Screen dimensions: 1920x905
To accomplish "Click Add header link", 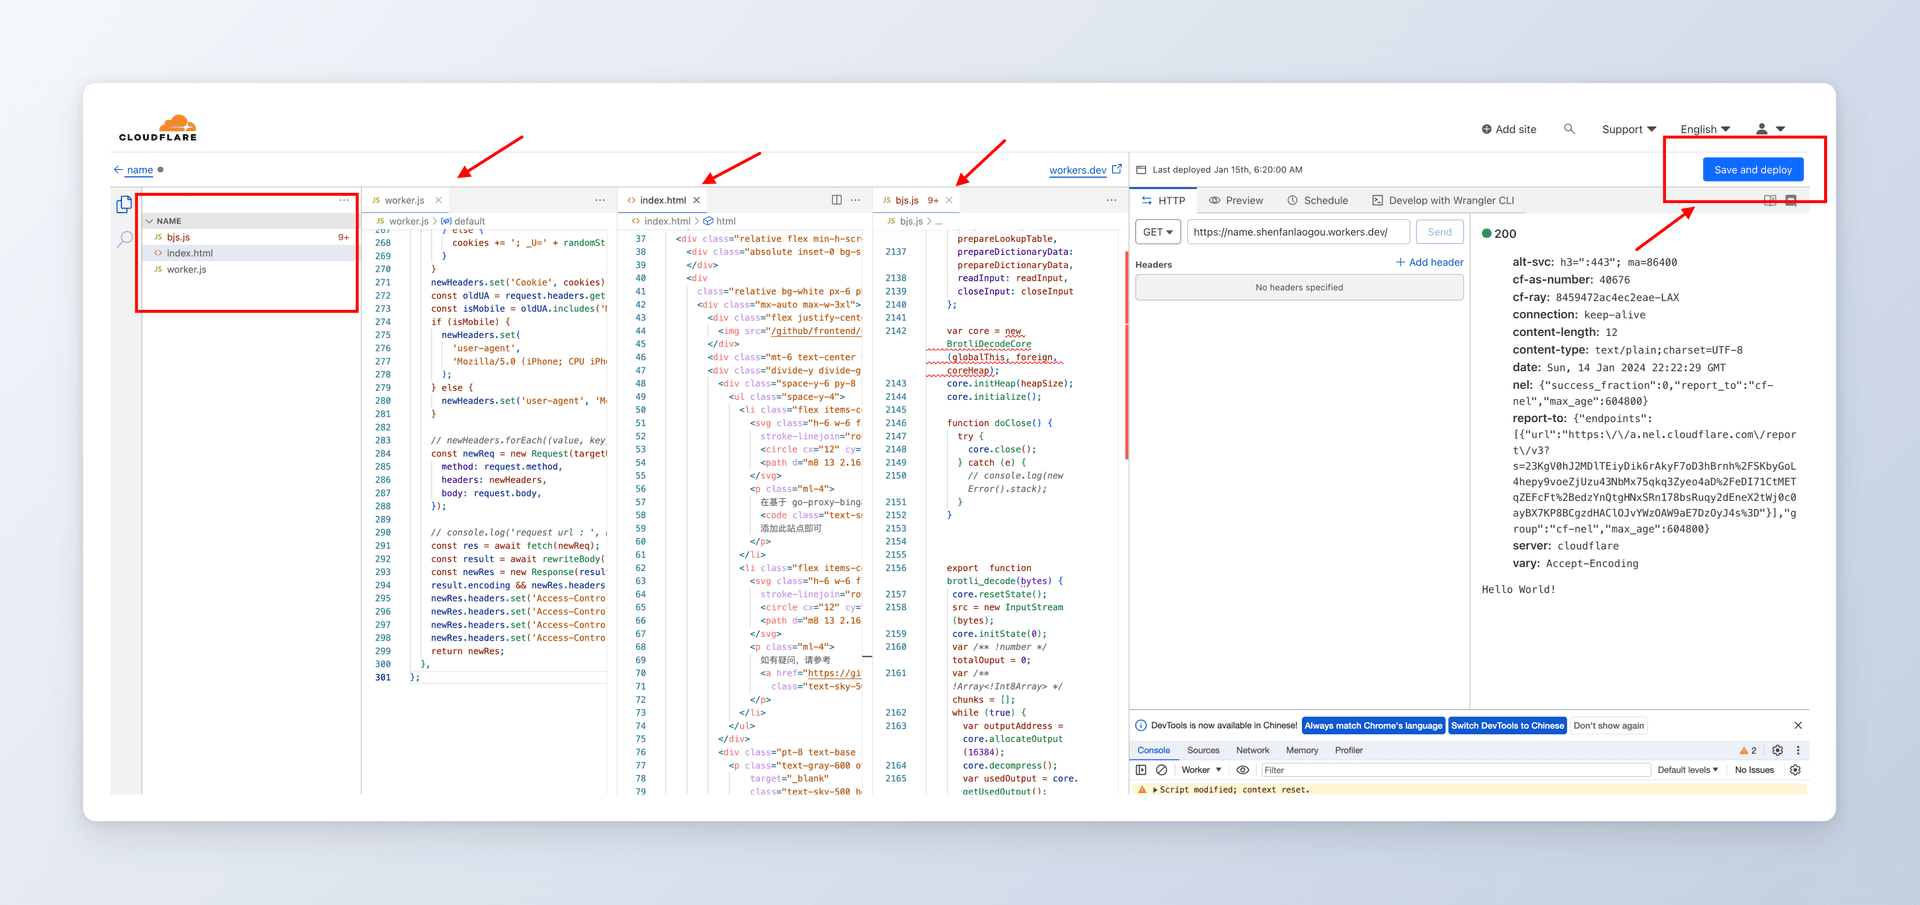I will [x=1429, y=262].
